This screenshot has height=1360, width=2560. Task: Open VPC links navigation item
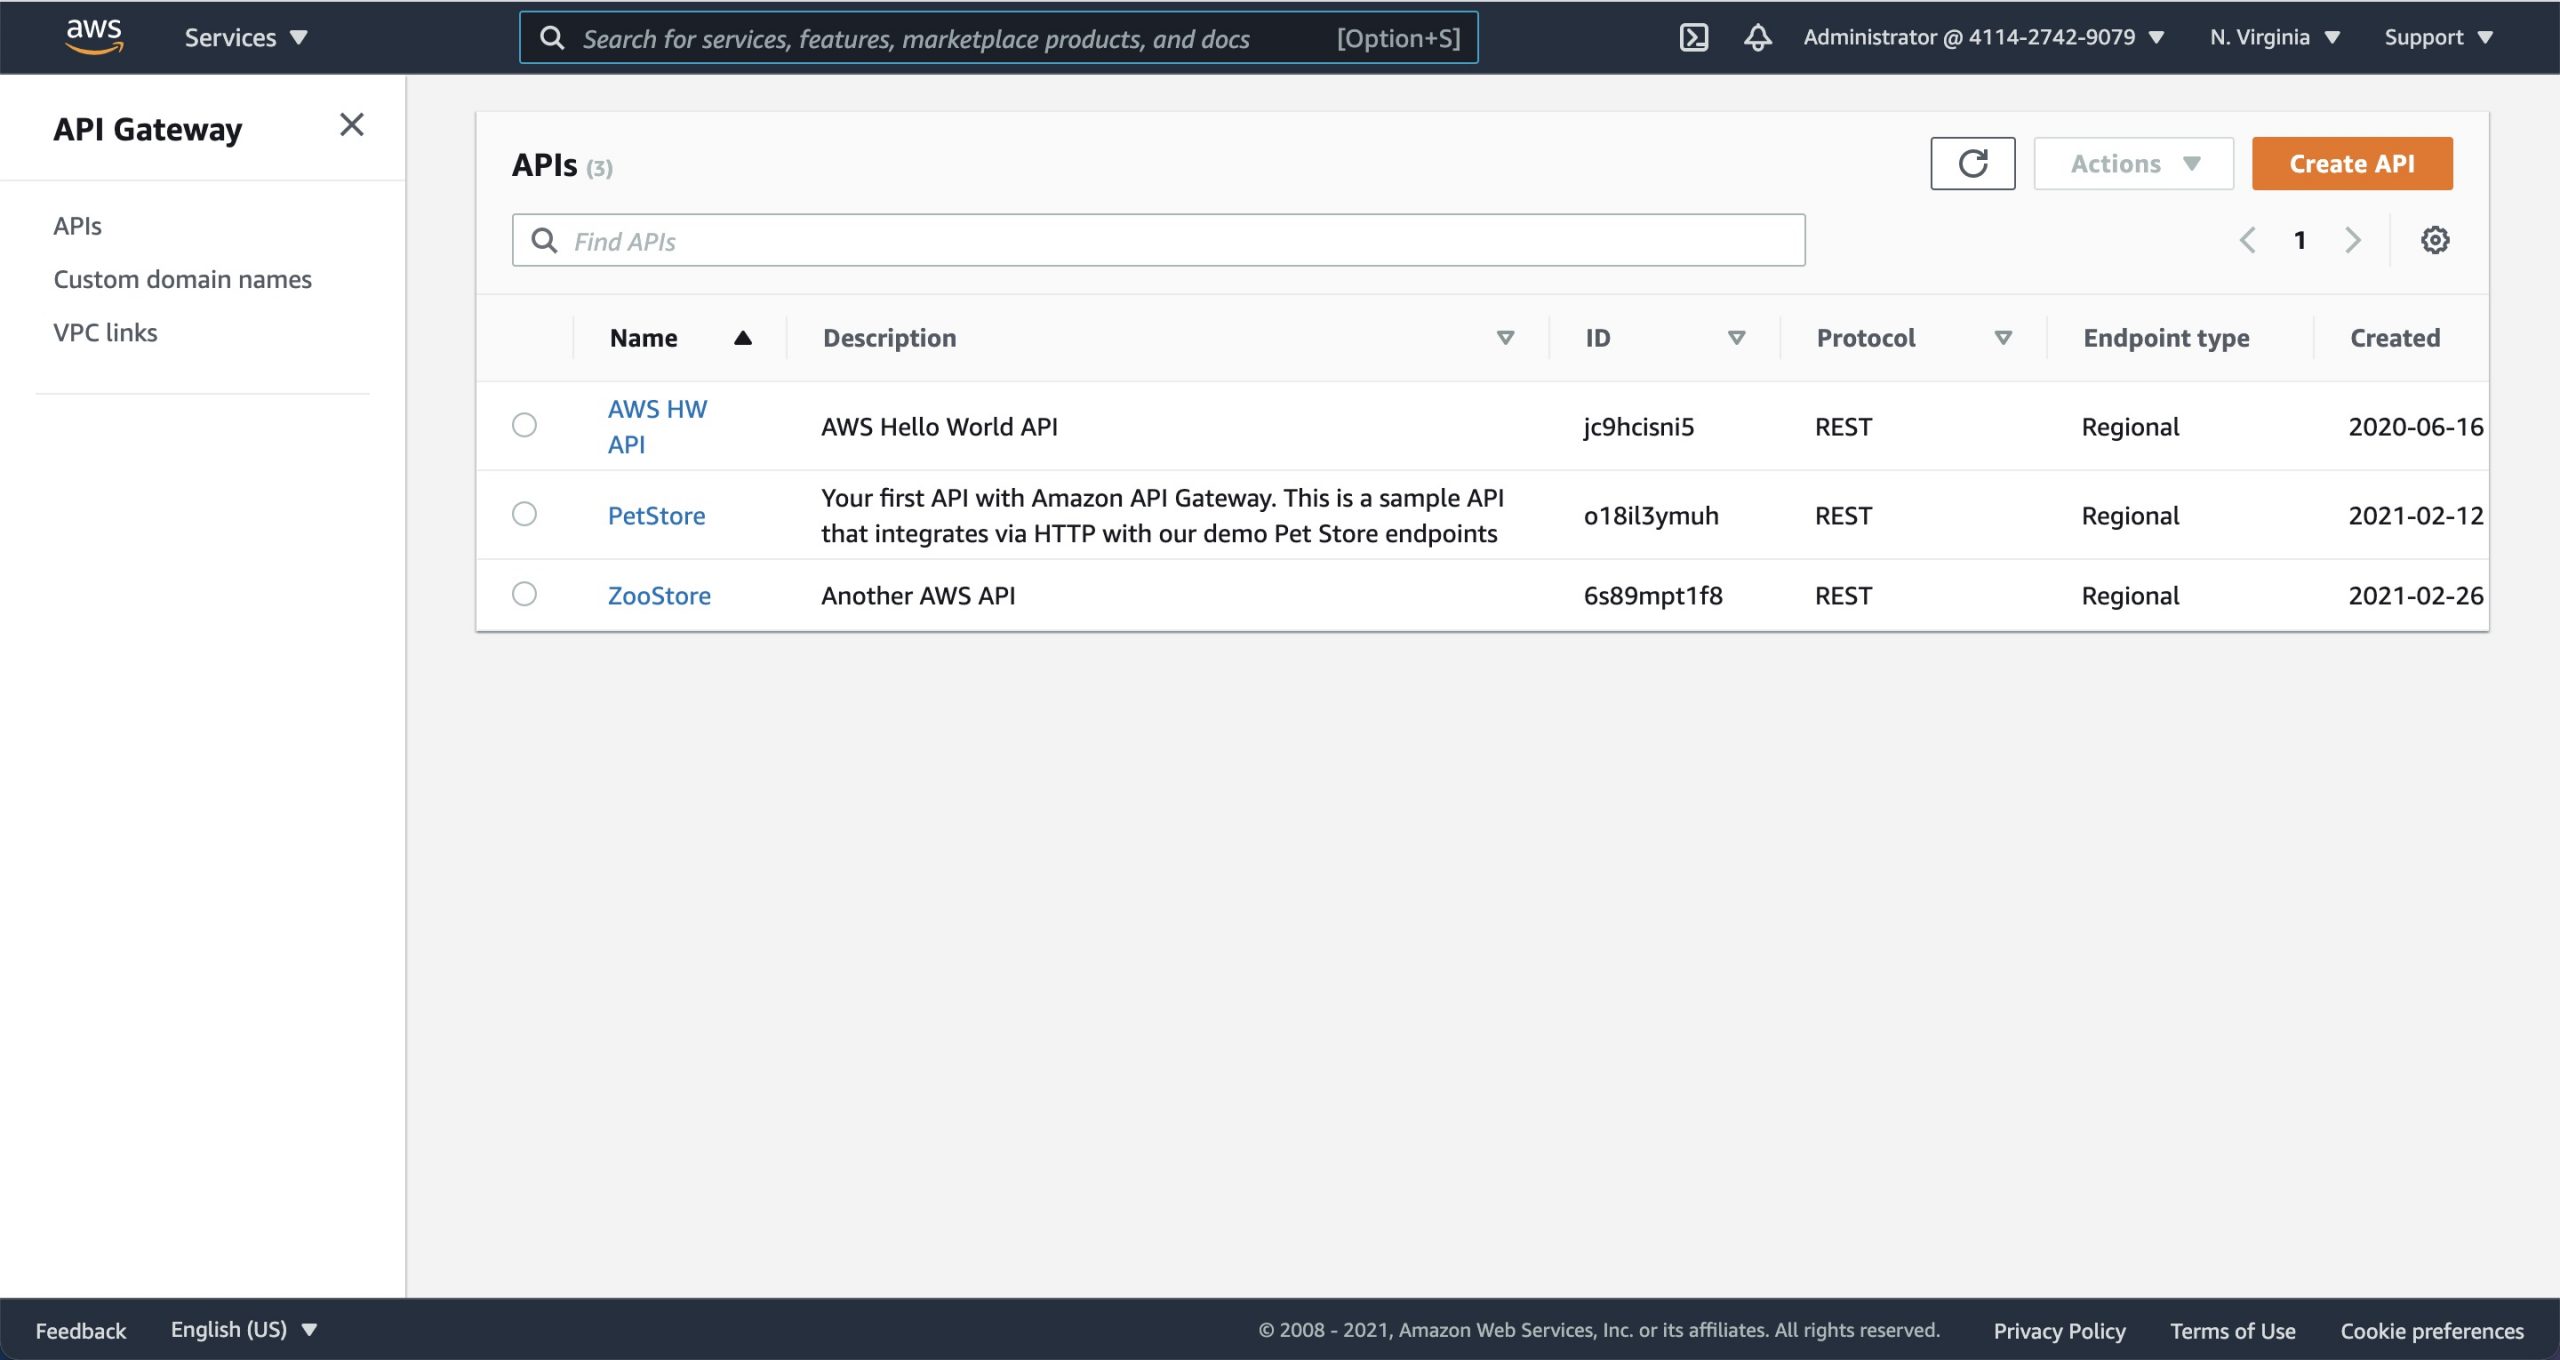pos(105,332)
